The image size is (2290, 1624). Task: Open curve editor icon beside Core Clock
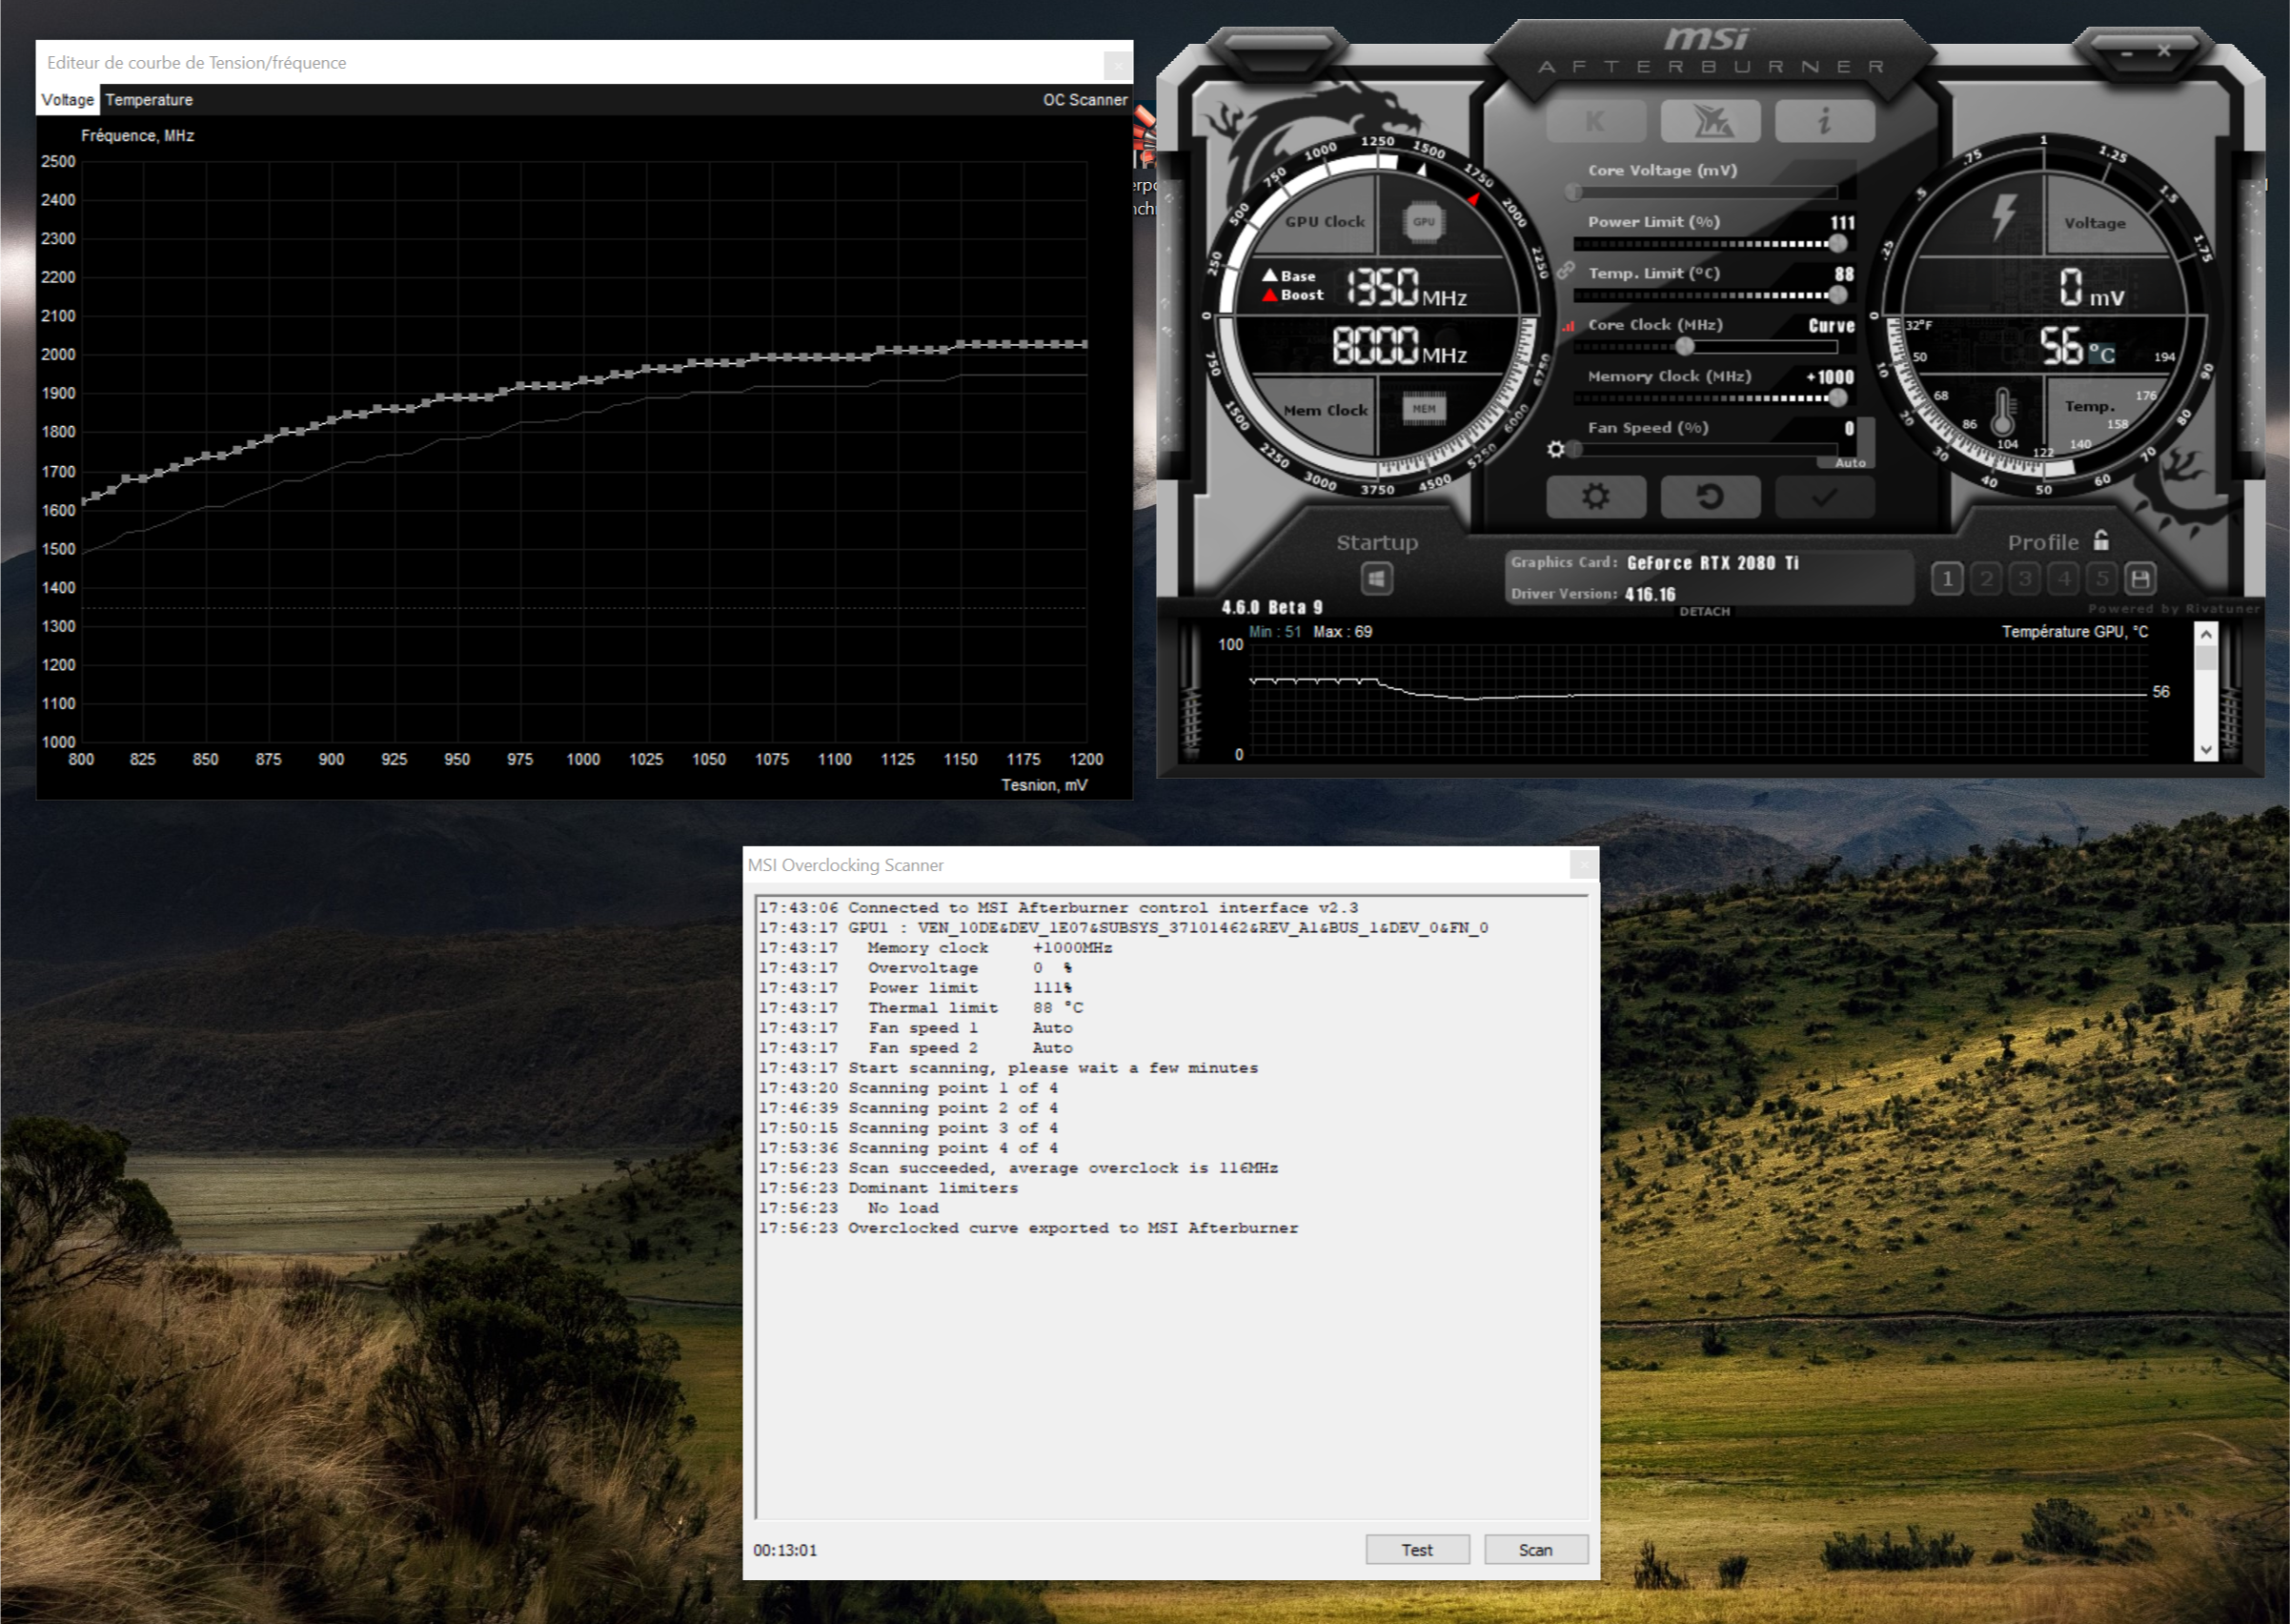pyautogui.click(x=1568, y=326)
